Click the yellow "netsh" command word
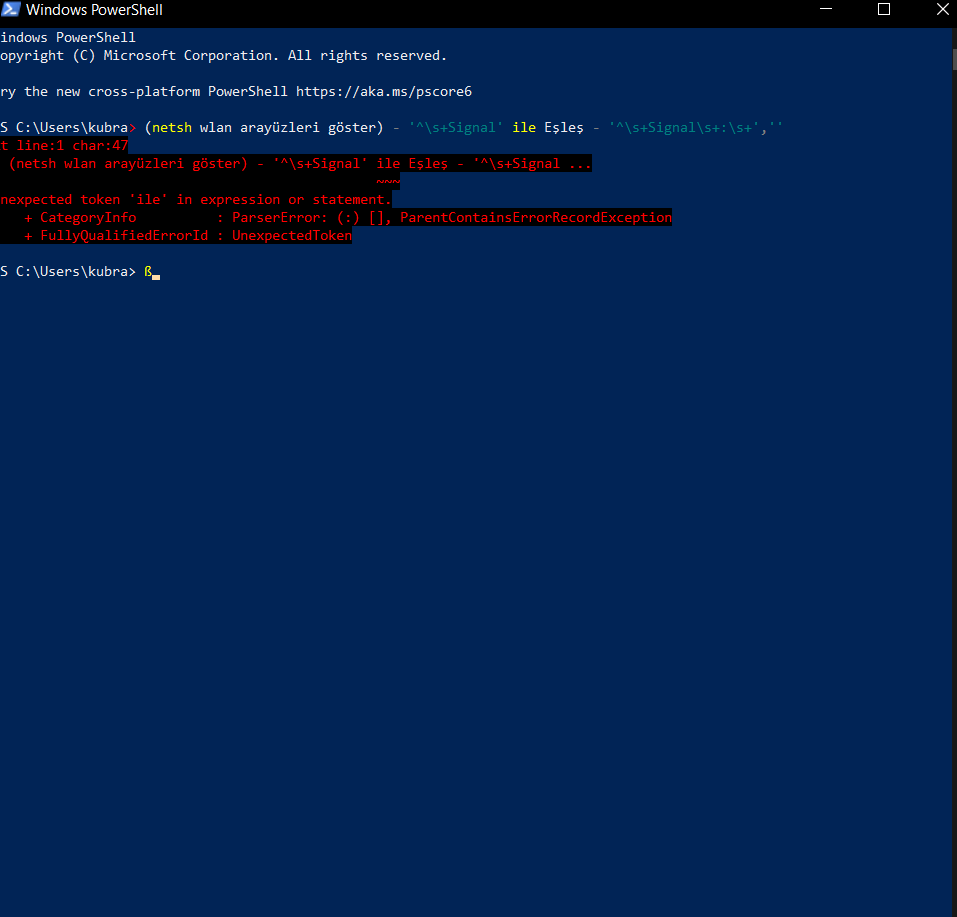 pos(172,127)
